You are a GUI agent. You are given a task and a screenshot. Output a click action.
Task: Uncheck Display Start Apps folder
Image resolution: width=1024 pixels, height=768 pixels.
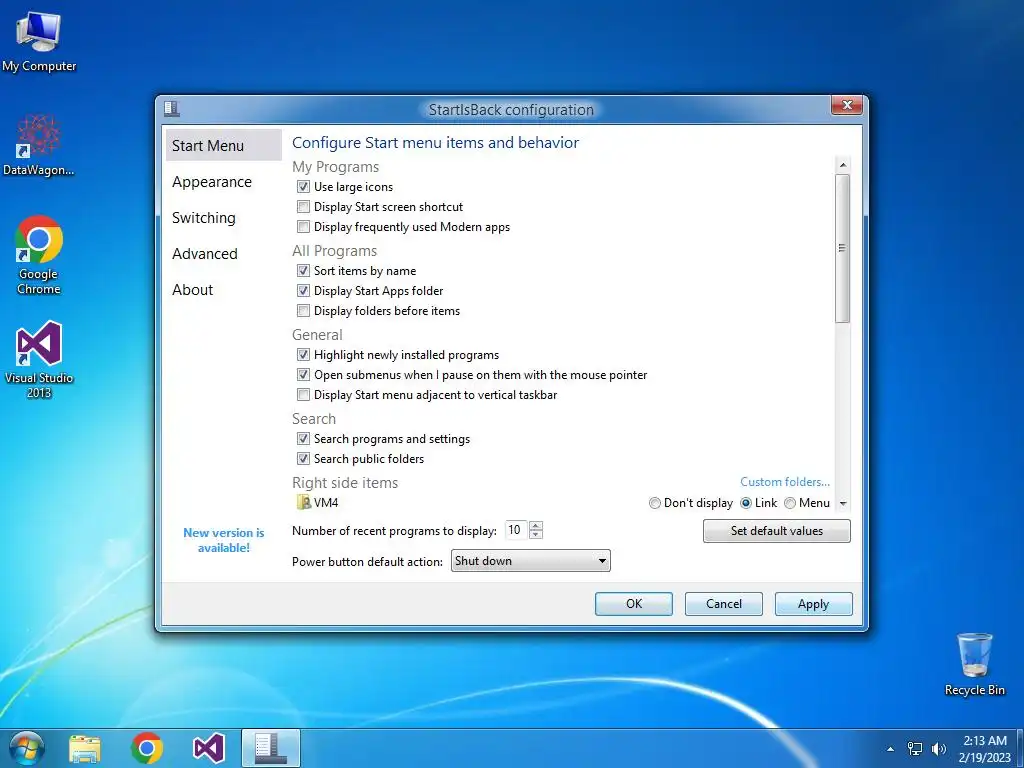coord(303,291)
